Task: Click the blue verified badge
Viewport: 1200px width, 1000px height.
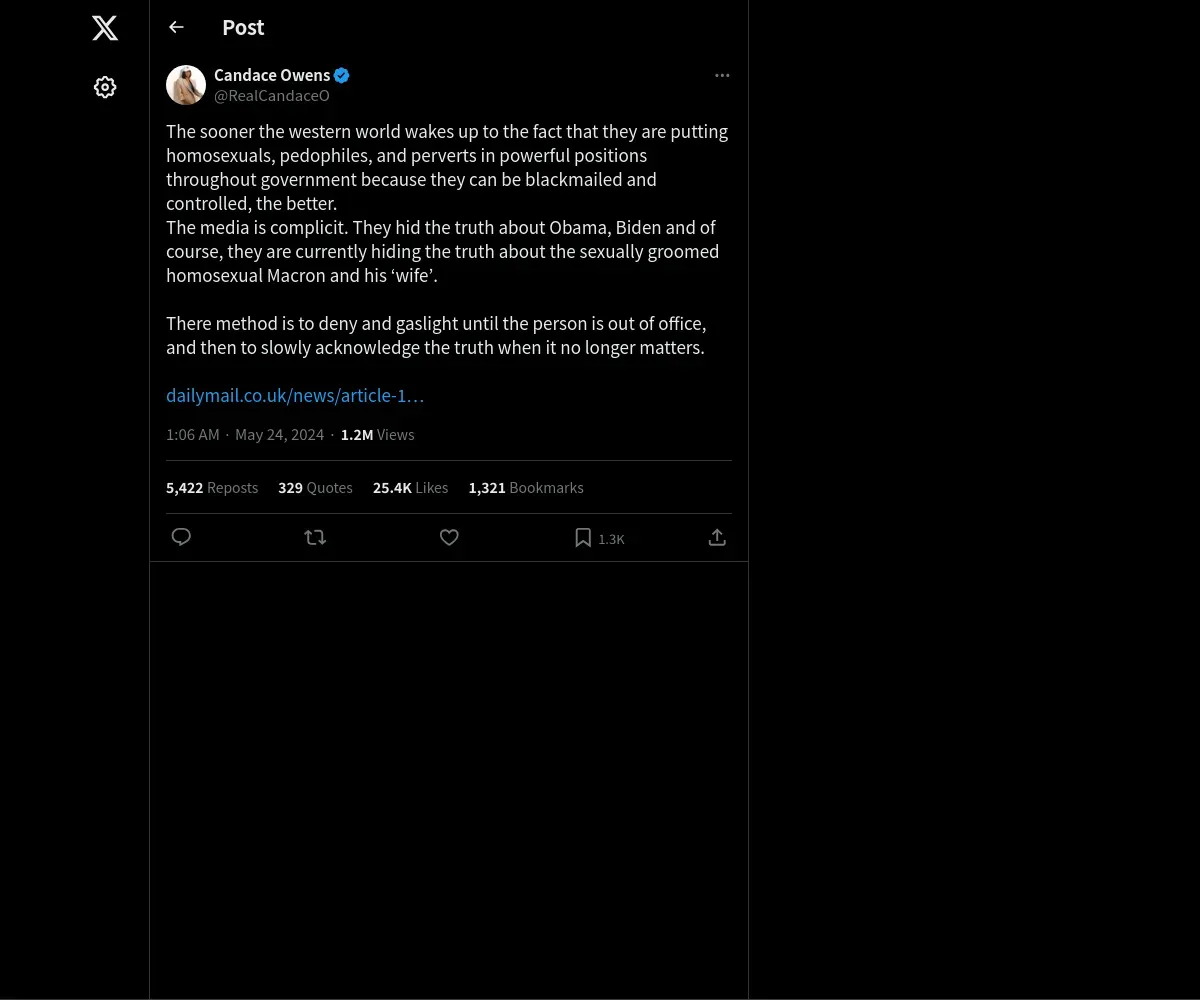Action: (x=342, y=75)
